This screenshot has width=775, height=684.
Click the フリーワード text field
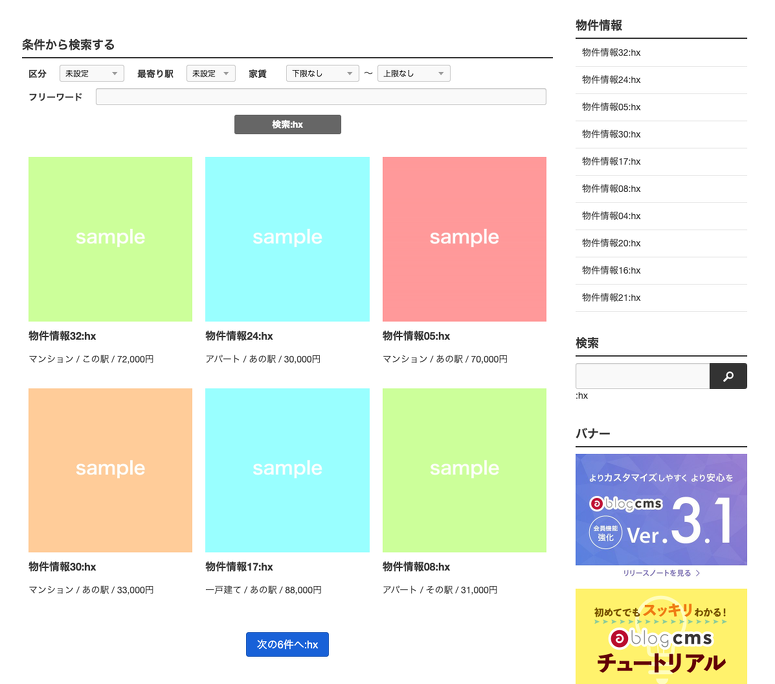pyautogui.click(x=320, y=97)
